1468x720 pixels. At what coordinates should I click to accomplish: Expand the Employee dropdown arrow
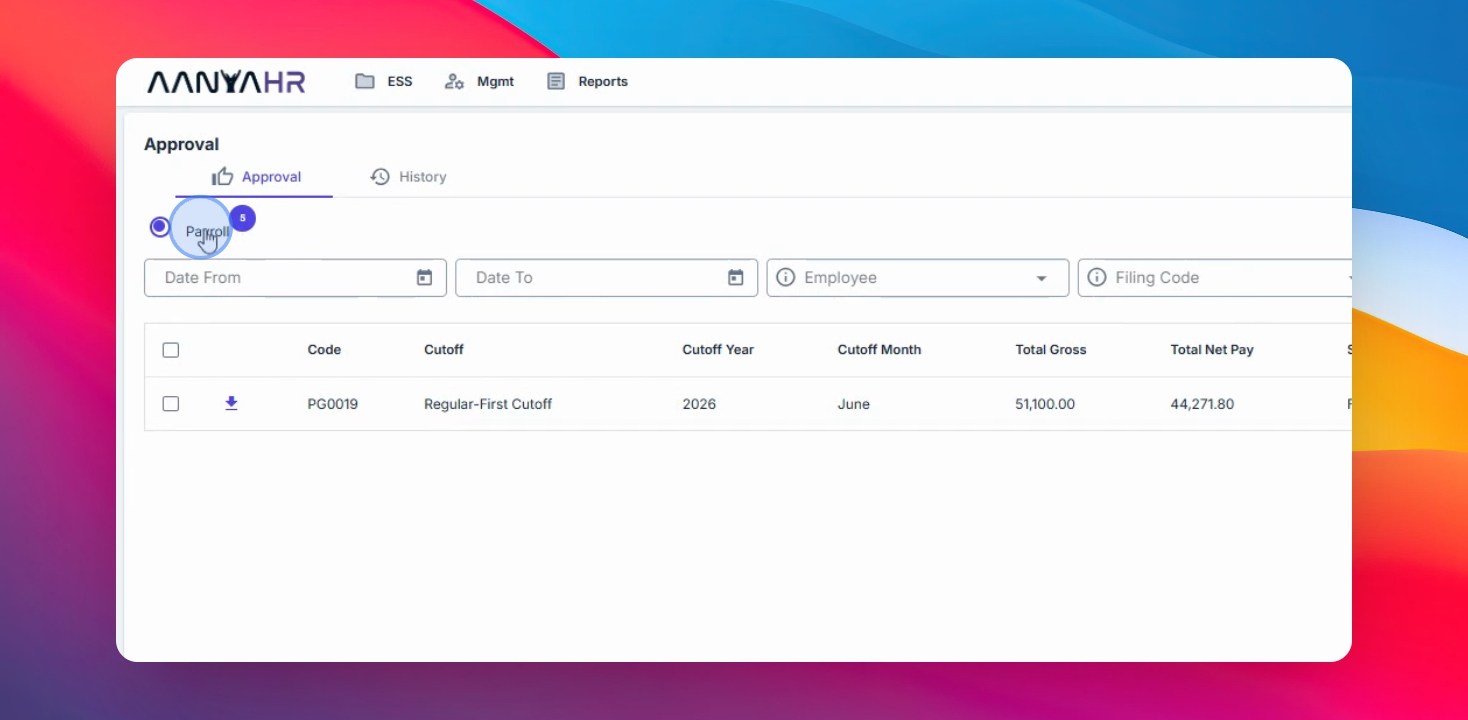[x=1041, y=278]
